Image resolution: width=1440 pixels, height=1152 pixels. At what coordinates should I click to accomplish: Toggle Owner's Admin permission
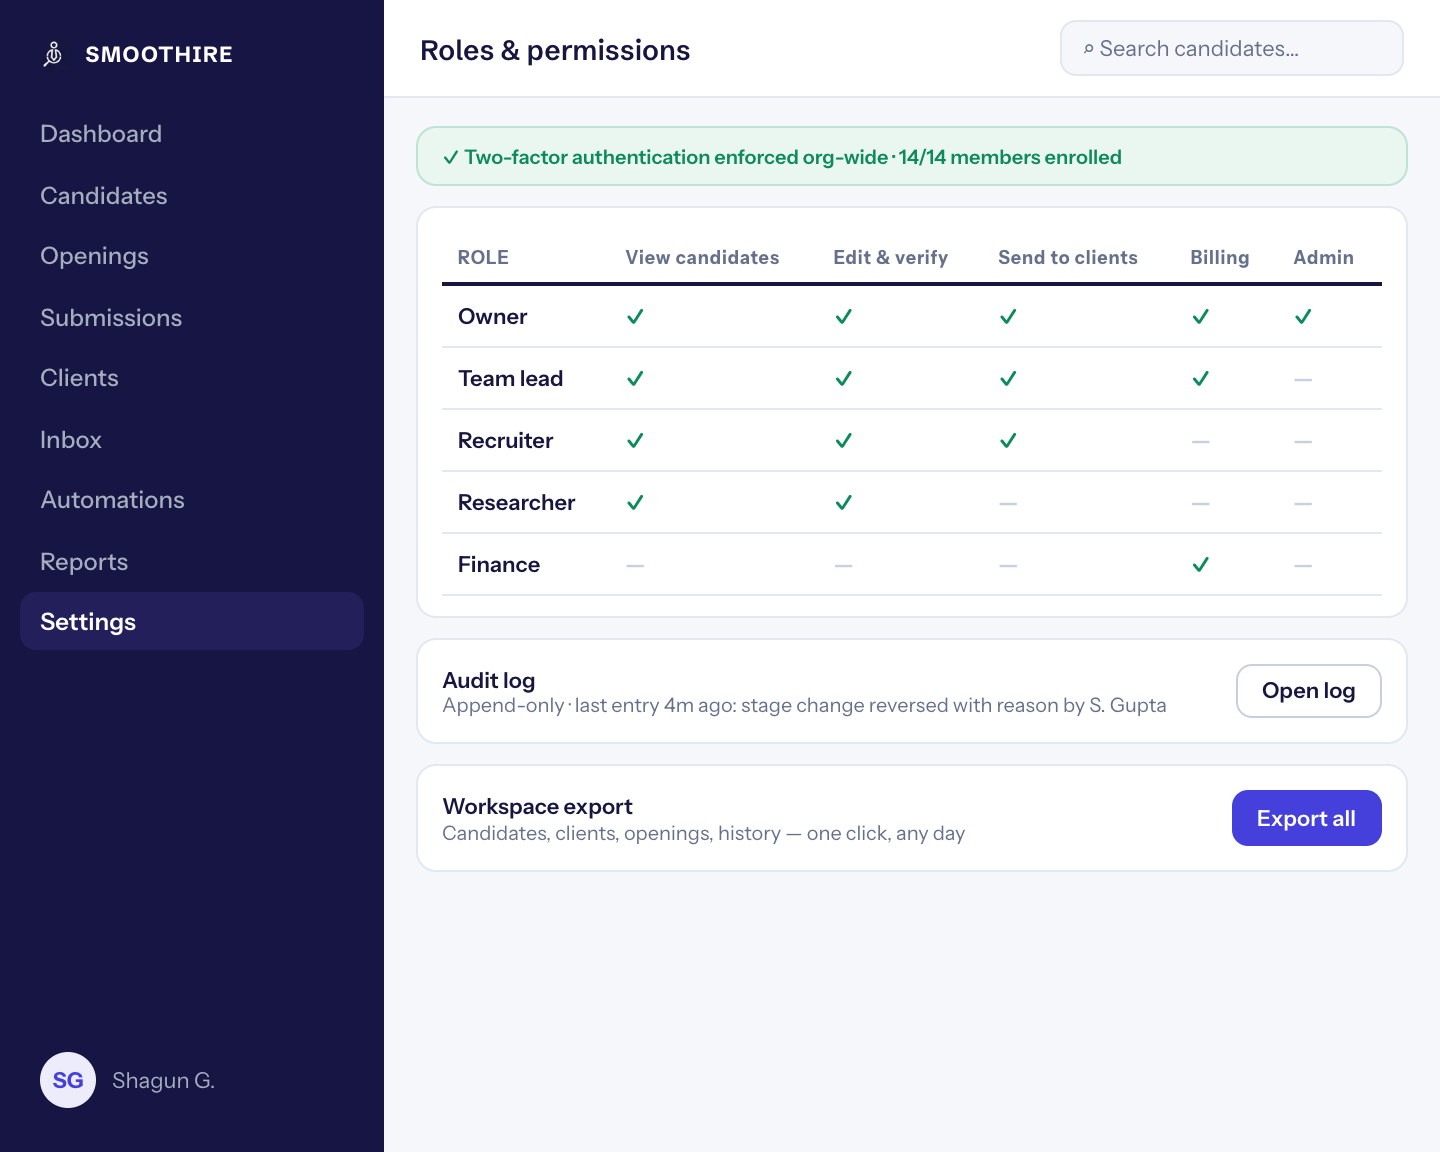pyautogui.click(x=1303, y=317)
